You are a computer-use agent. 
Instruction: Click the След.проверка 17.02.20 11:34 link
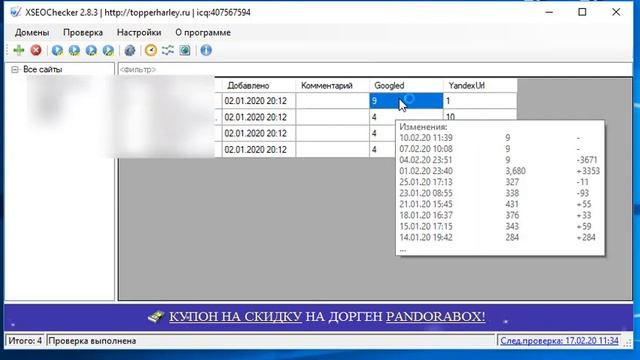point(559,340)
